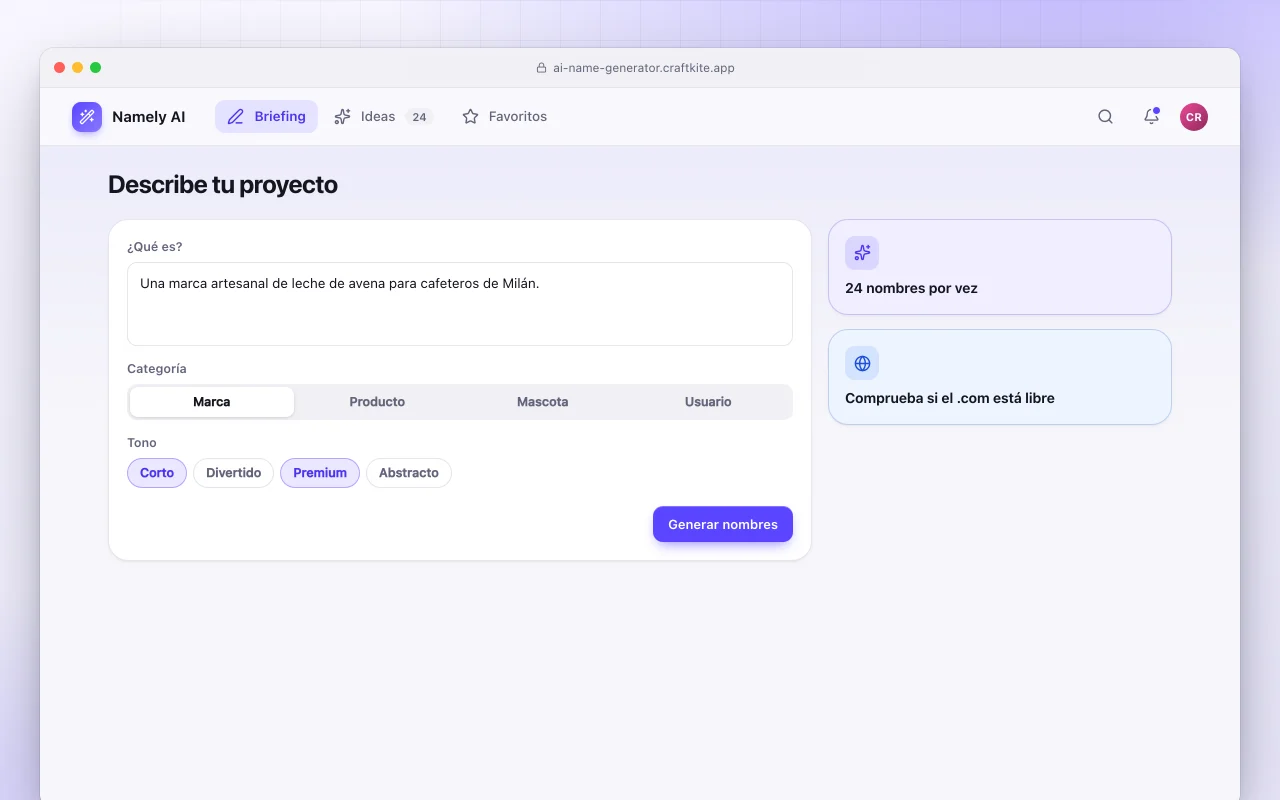Click the Categoría label
The image size is (1280, 800).
tap(157, 369)
